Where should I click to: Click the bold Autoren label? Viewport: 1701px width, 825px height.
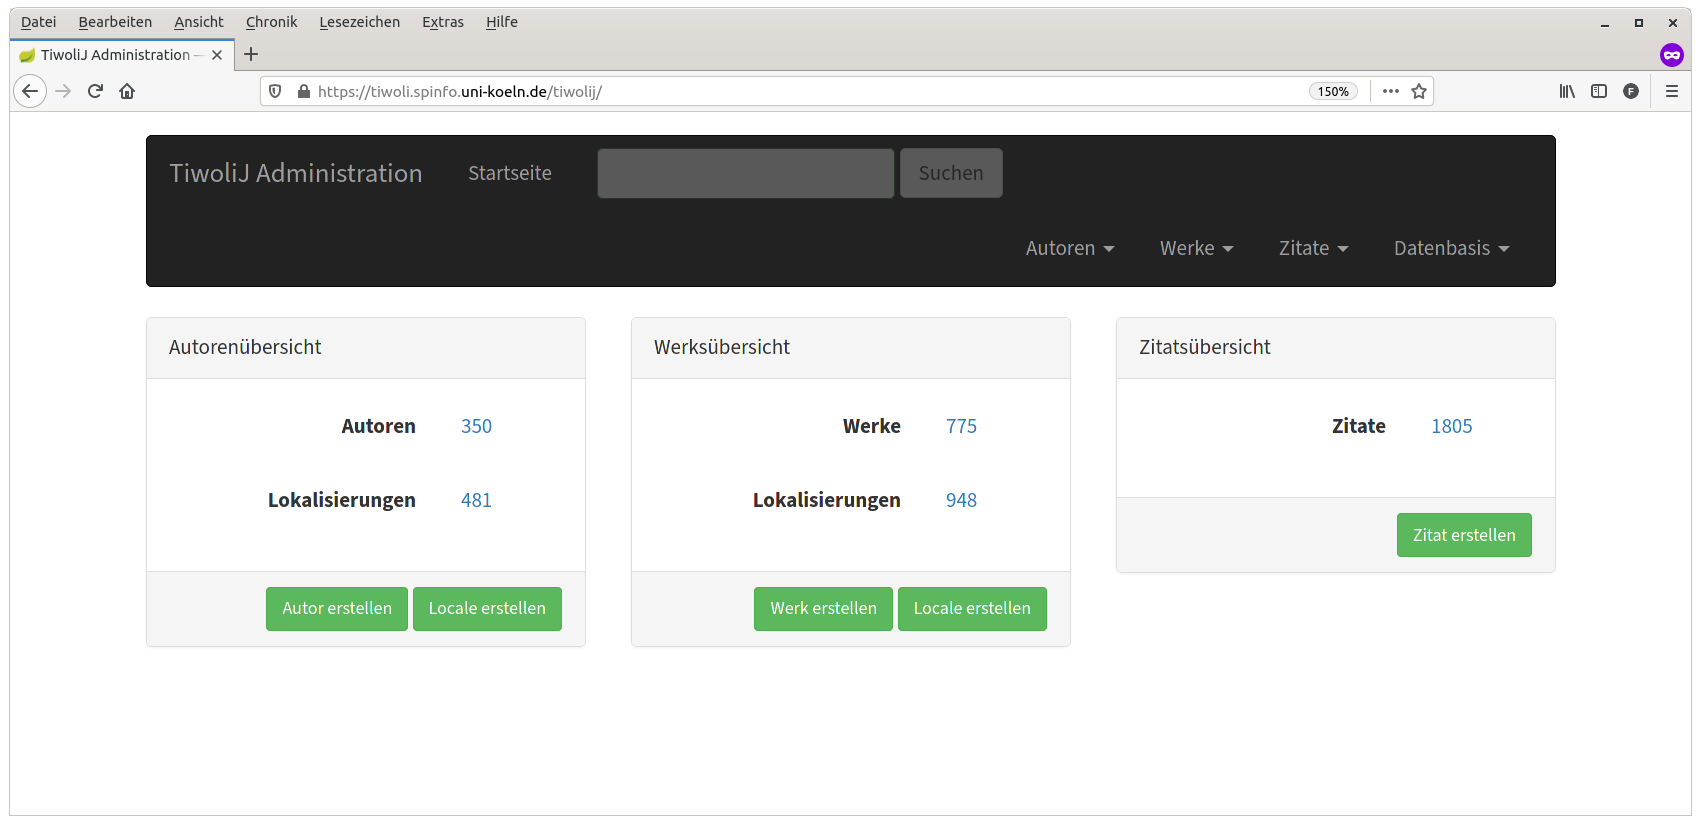[x=378, y=426]
